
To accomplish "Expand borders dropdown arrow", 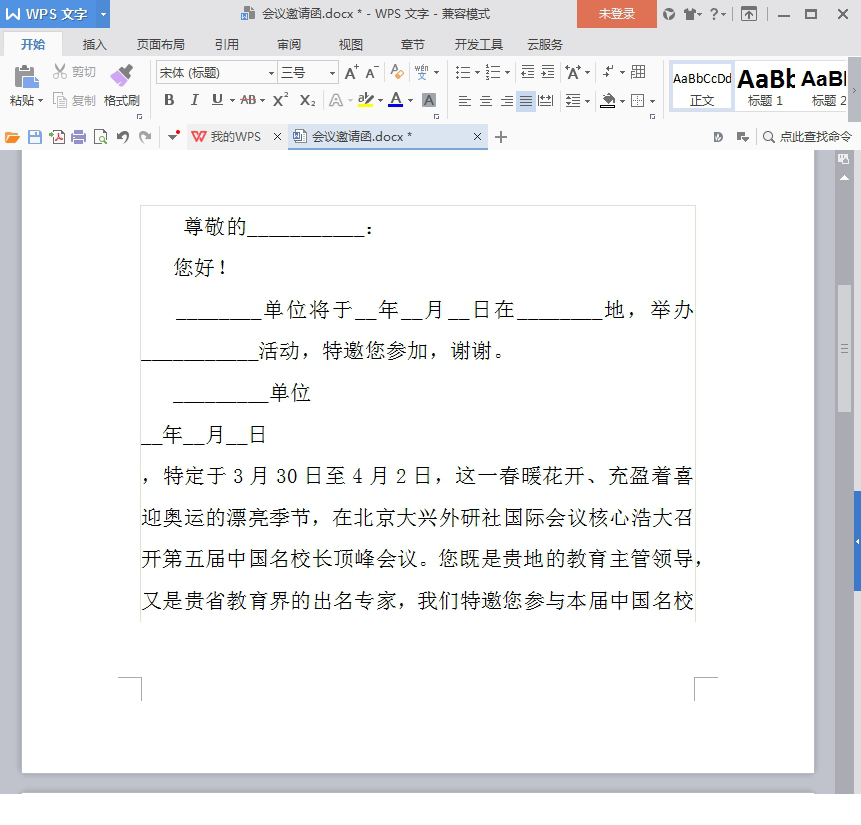I will click(652, 101).
